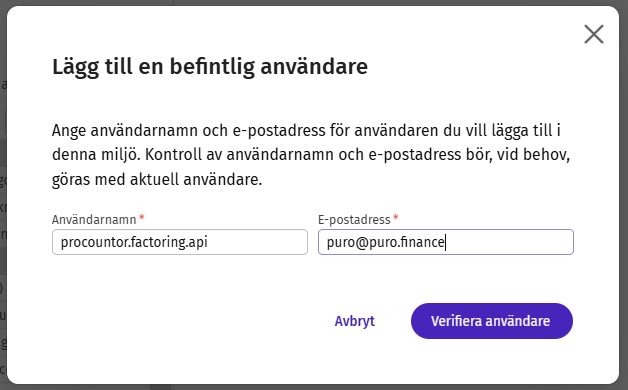The image size is (628, 390).
Task: Click the description line starting with Ange användarnamn
Action: point(306,131)
